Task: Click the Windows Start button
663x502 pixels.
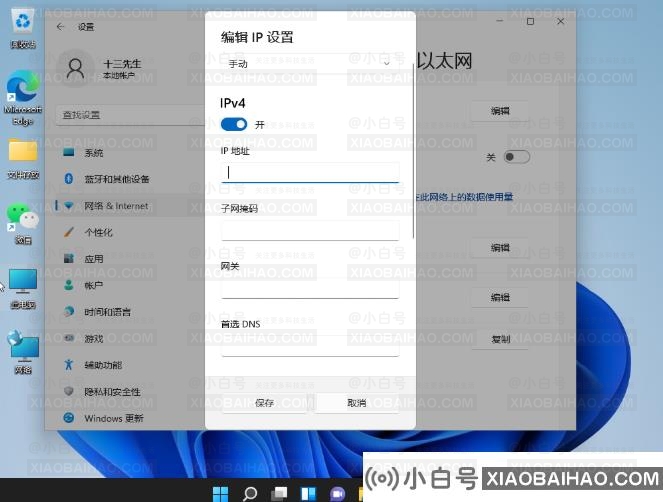Action: pyautogui.click(x=220, y=493)
